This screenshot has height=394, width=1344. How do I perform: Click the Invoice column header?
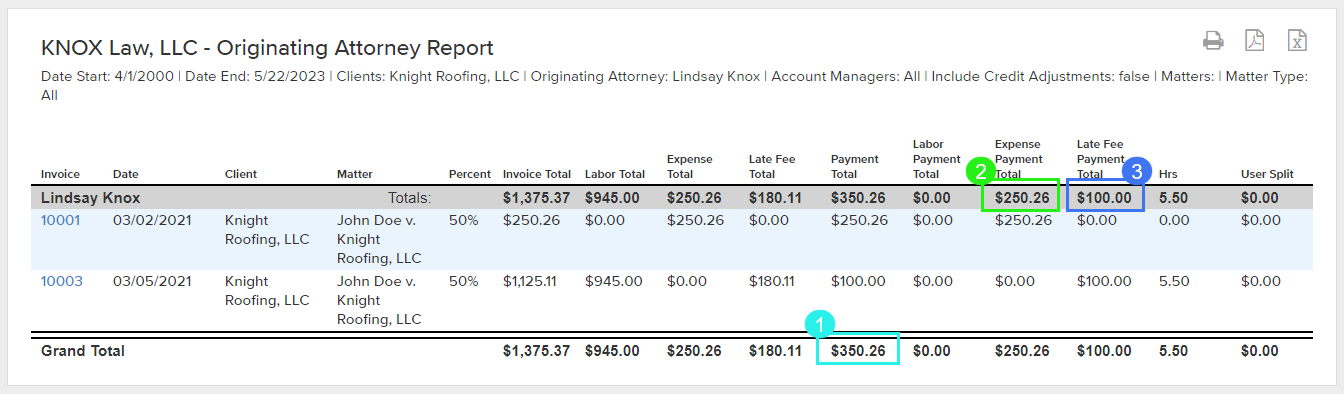60,174
